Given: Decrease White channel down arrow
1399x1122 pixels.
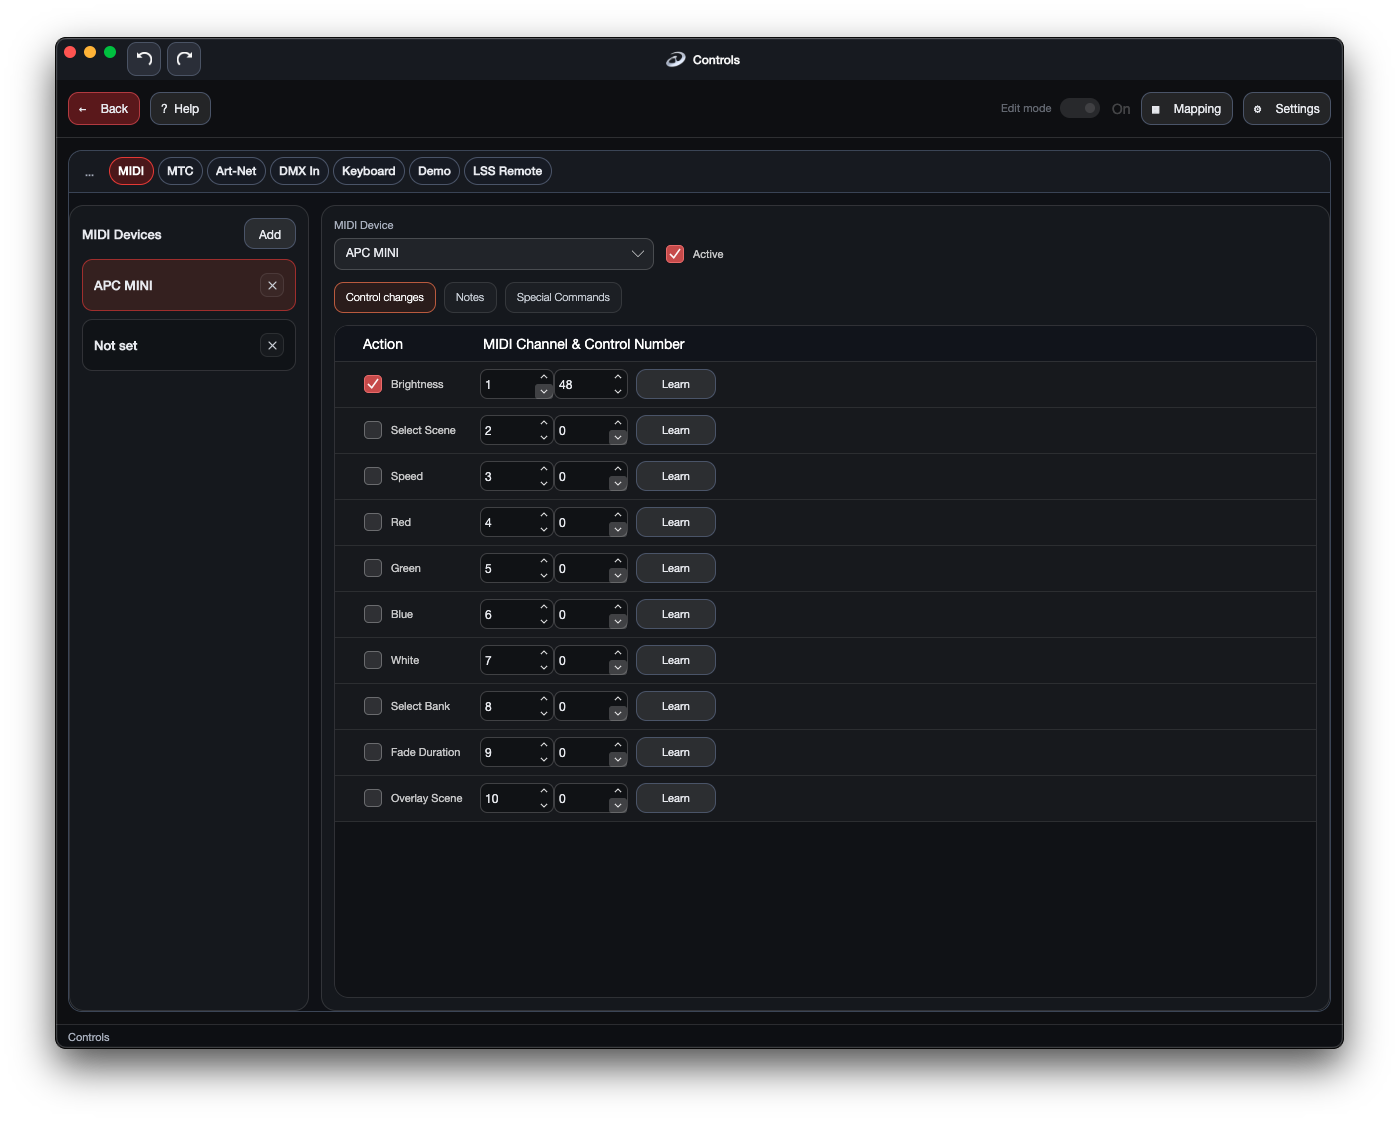Looking at the screenshot, I should pyautogui.click(x=544, y=667).
